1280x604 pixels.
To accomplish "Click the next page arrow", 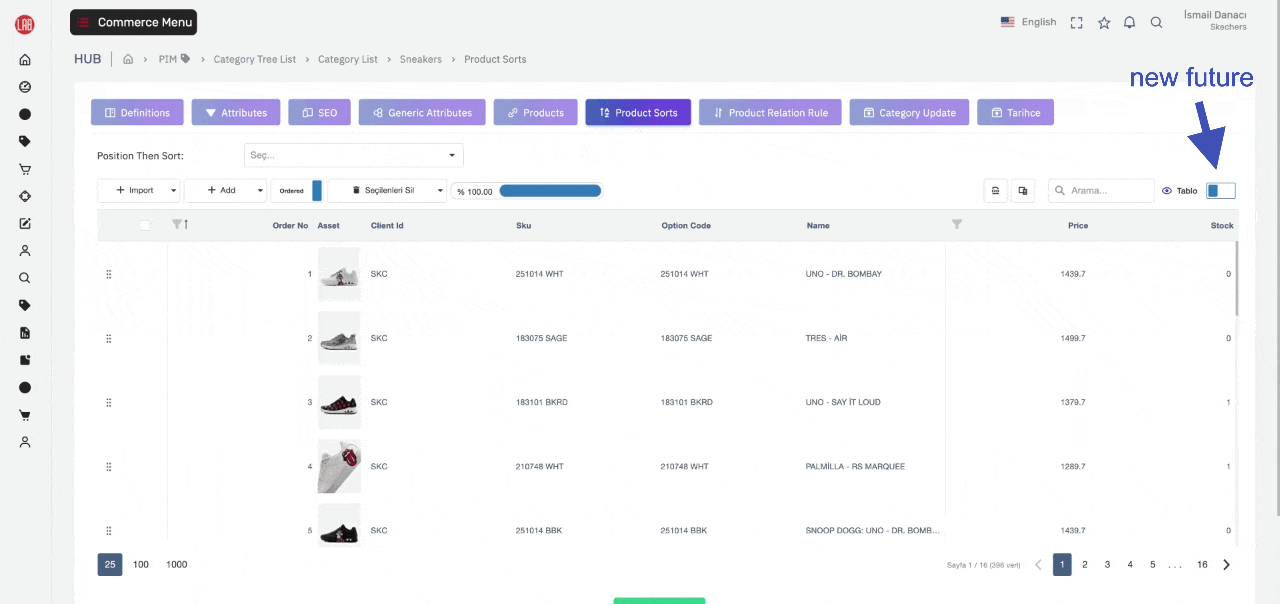I will click(x=1227, y=565).
